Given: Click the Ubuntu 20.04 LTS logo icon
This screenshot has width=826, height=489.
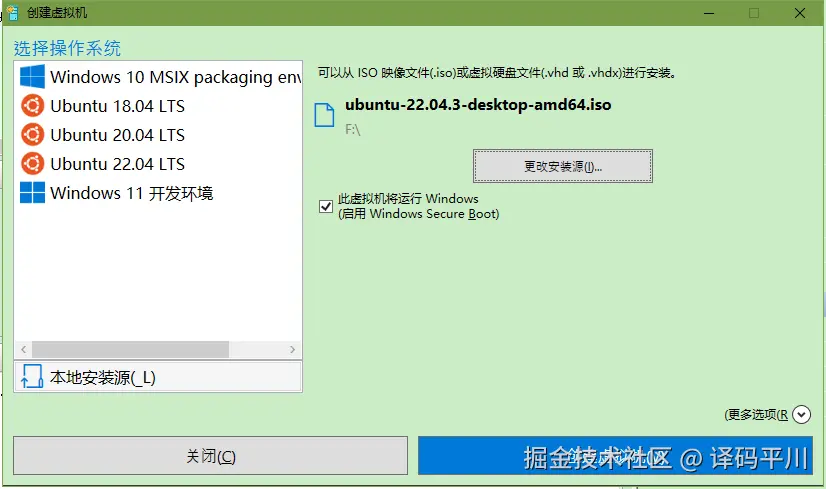Looking at the screenshot, I should tap(32, 134).
